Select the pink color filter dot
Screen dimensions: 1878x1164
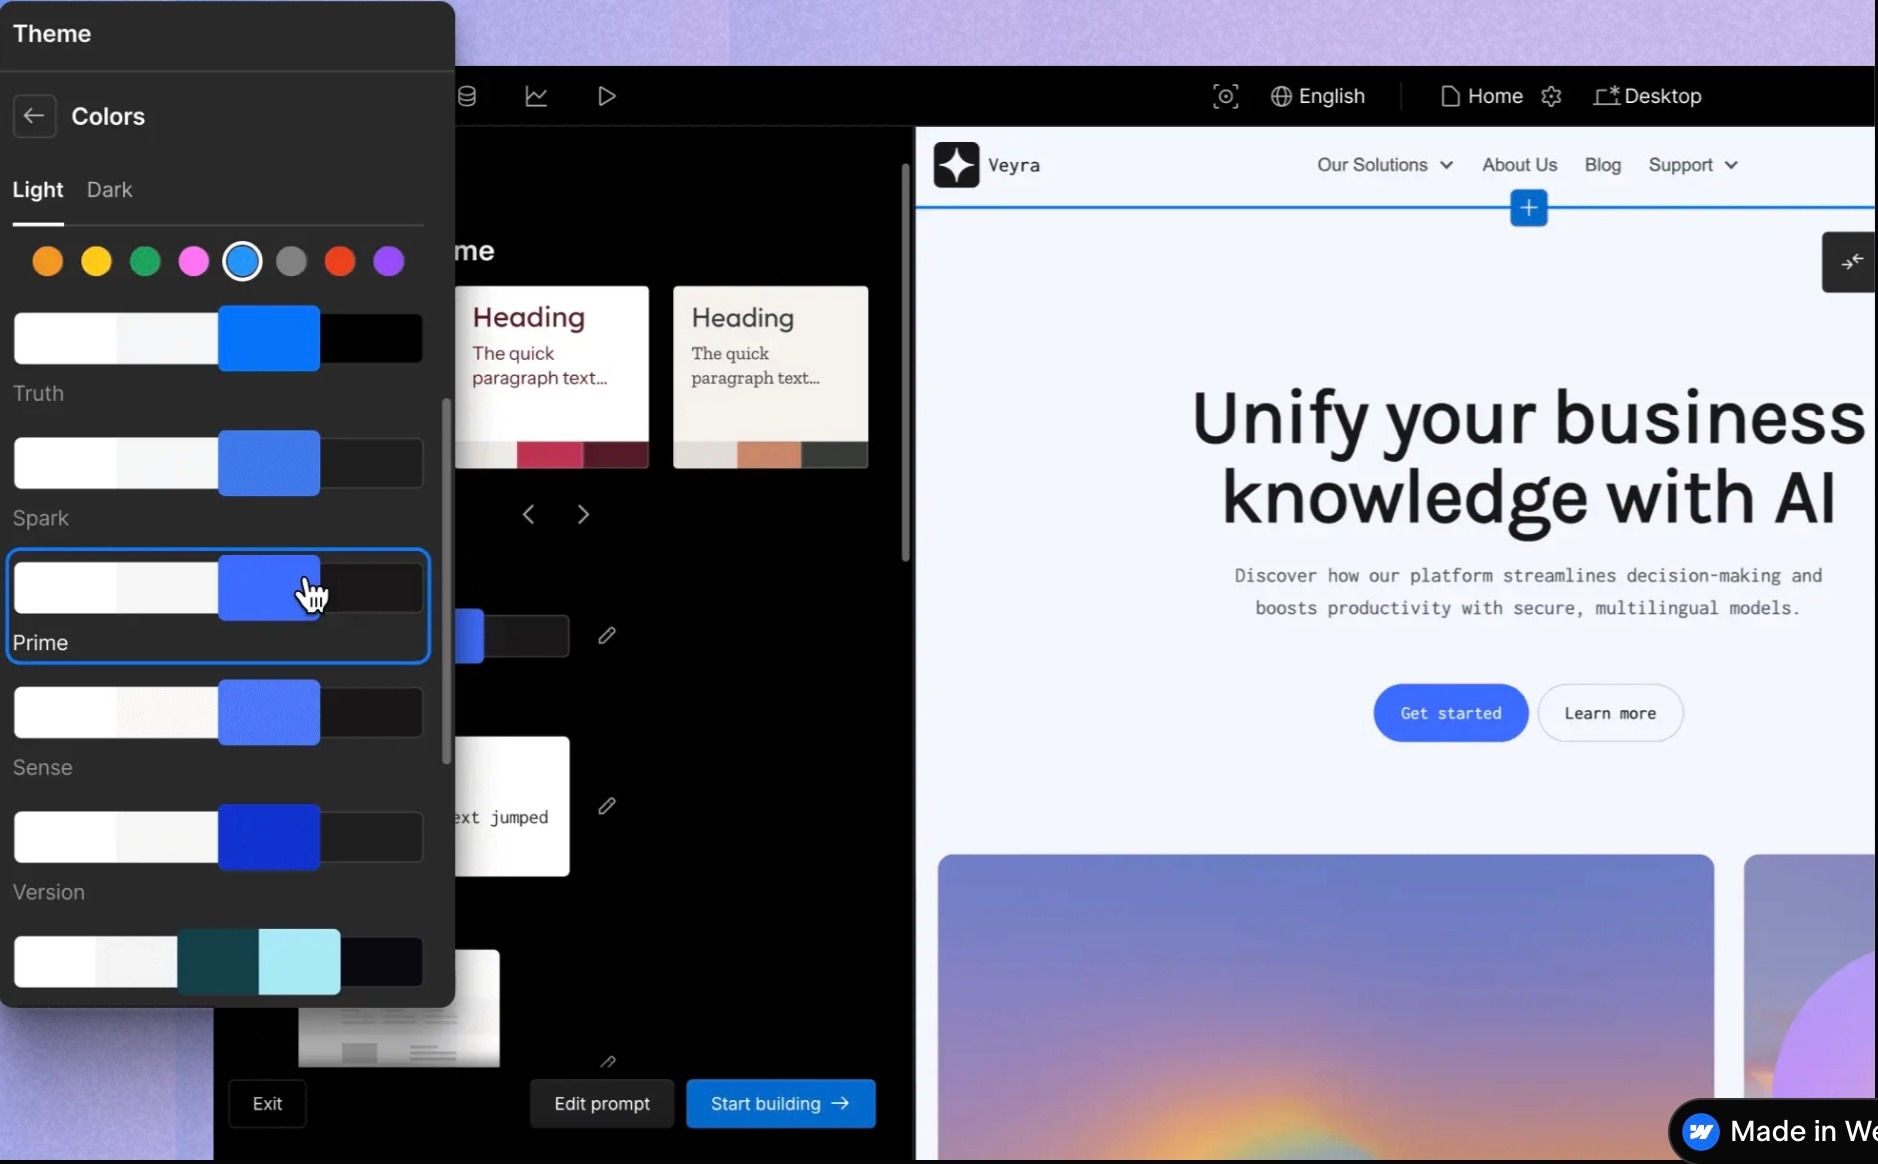[x=193, y=261]
